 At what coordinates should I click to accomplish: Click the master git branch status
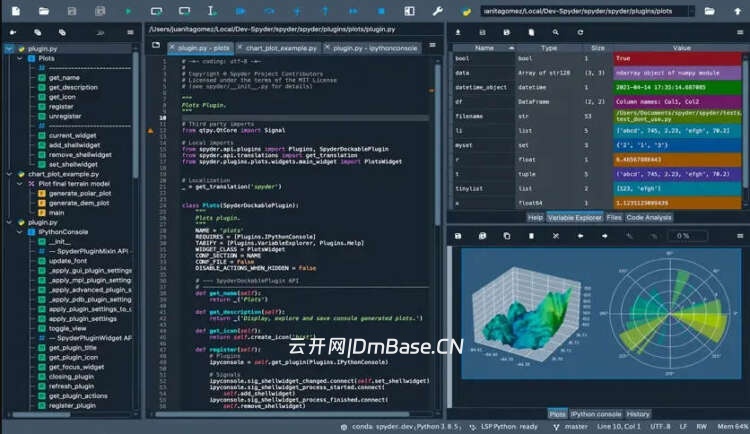(570, 427)
